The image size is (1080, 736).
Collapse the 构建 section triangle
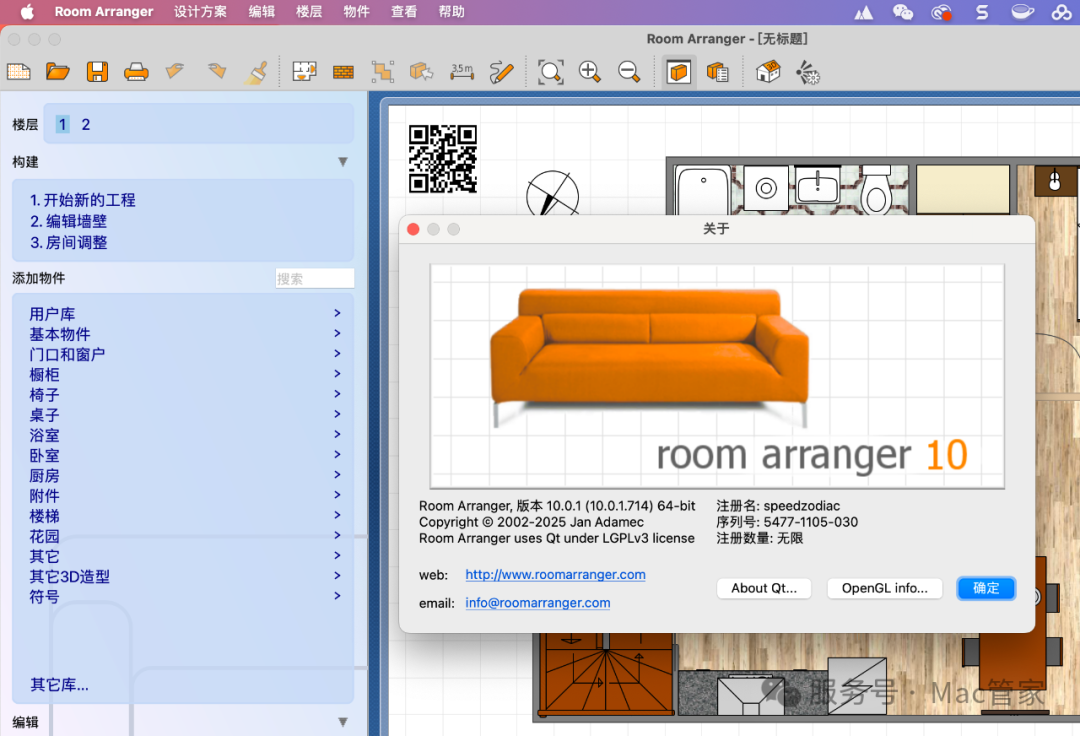pos(343,162)
